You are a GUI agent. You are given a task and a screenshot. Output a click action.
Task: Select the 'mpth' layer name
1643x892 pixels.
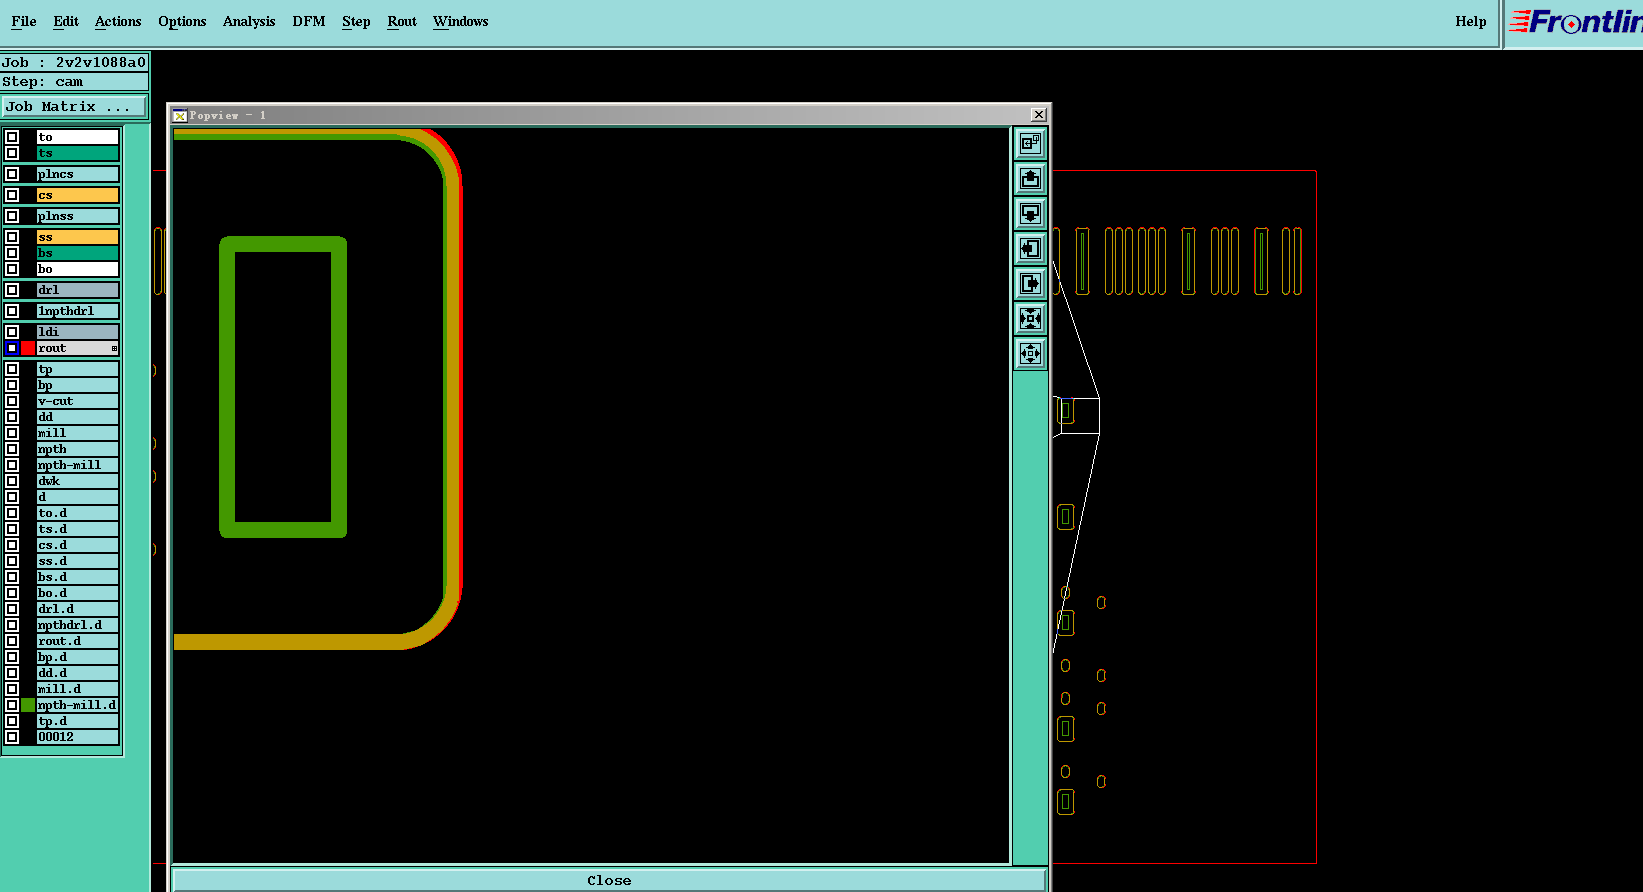point(78,449)
